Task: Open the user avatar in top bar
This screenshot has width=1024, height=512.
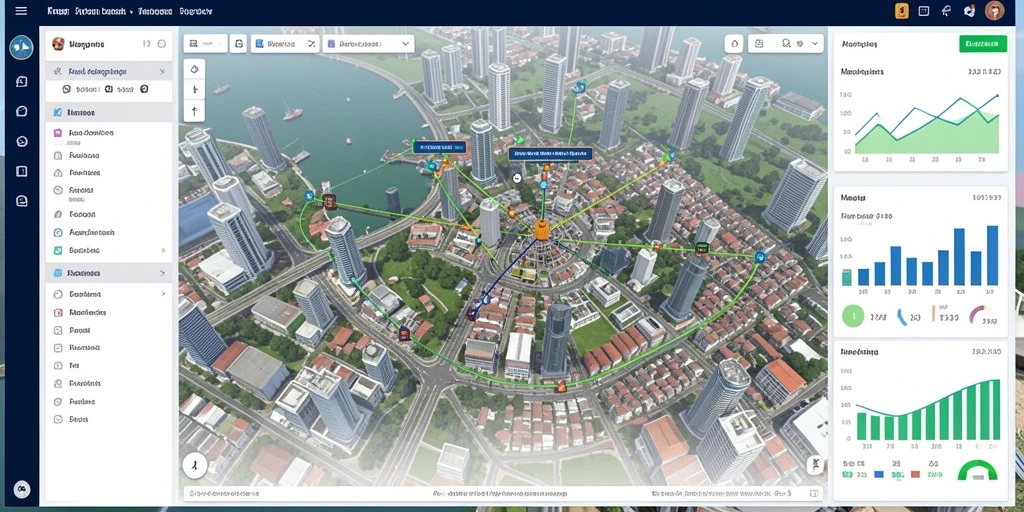Action: coord(994,10)
